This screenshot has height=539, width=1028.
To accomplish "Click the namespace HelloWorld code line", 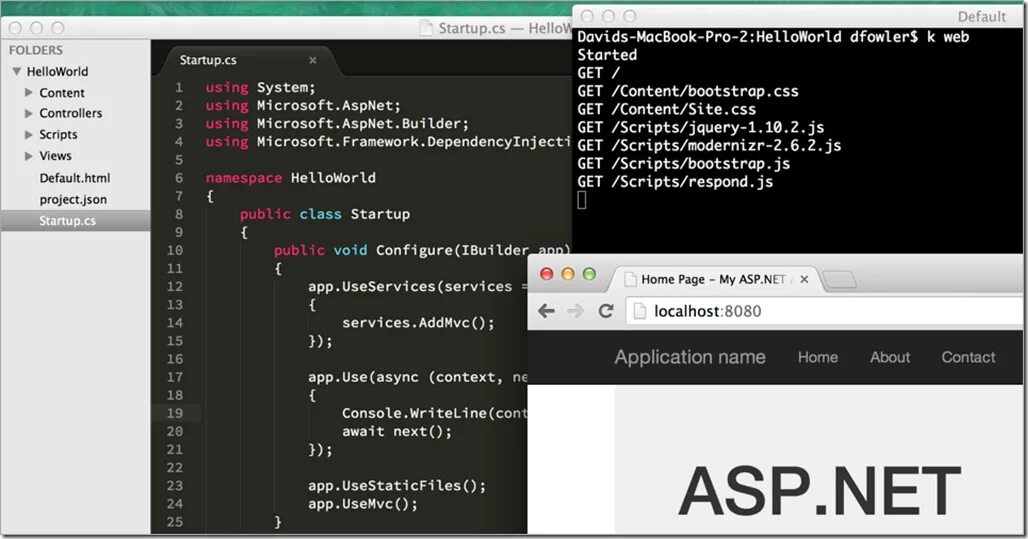I will coord(290,178).
